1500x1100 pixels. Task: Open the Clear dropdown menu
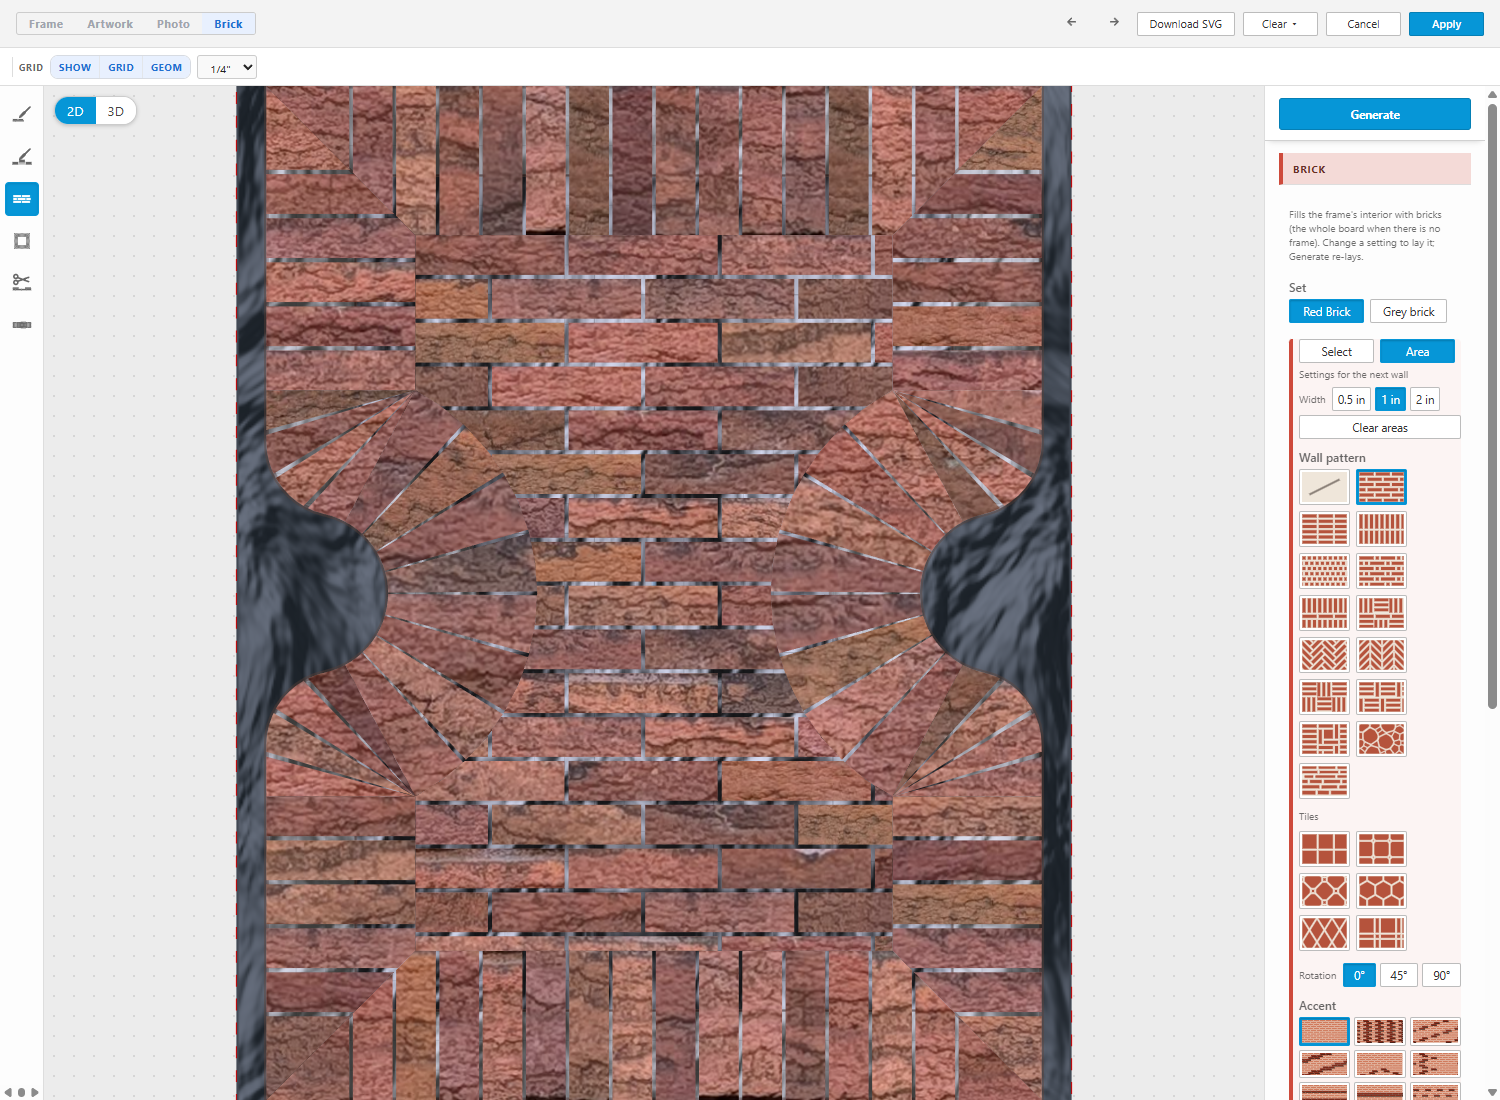click(x=1279, y=24)
